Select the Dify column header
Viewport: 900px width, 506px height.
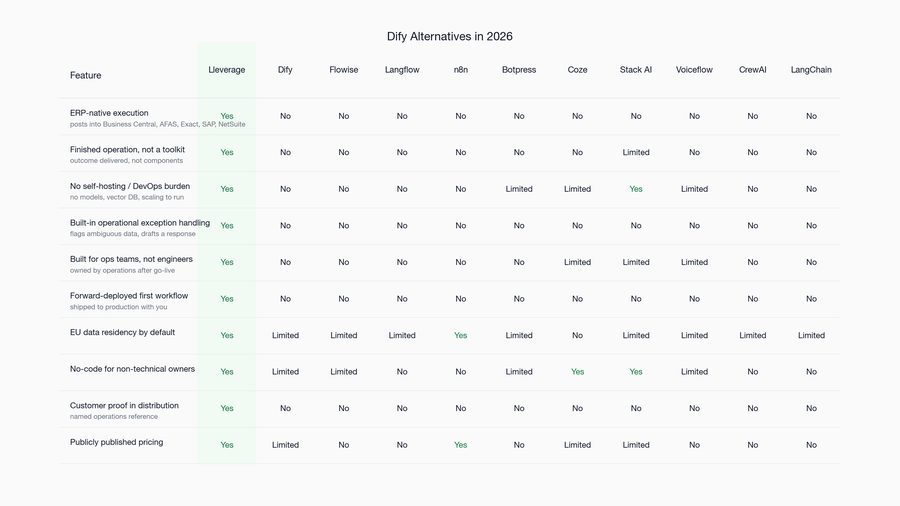(285, 69)
